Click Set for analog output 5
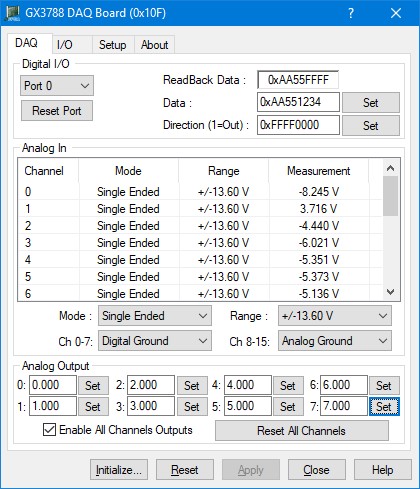 tap(288, 407)
